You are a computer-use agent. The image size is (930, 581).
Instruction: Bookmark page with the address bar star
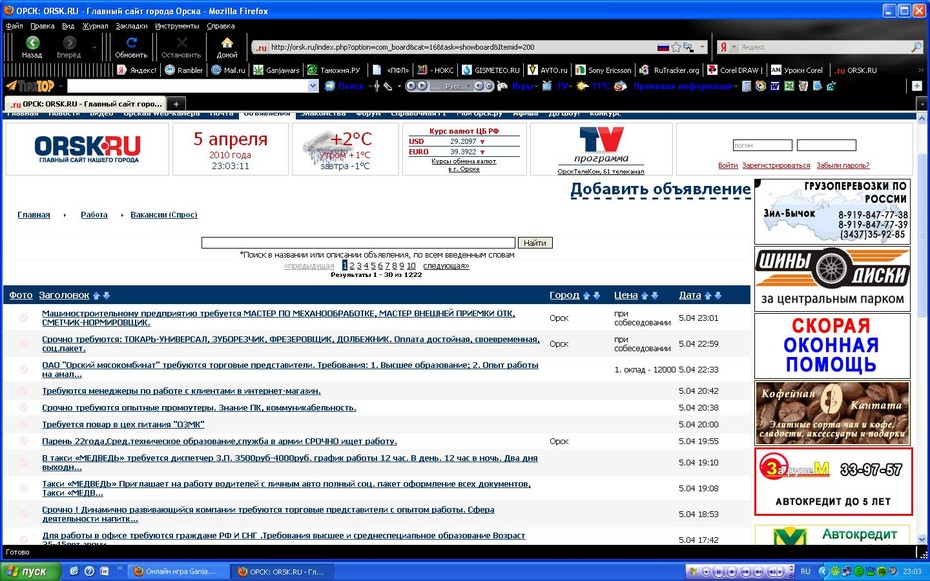(x=676, y=47)
